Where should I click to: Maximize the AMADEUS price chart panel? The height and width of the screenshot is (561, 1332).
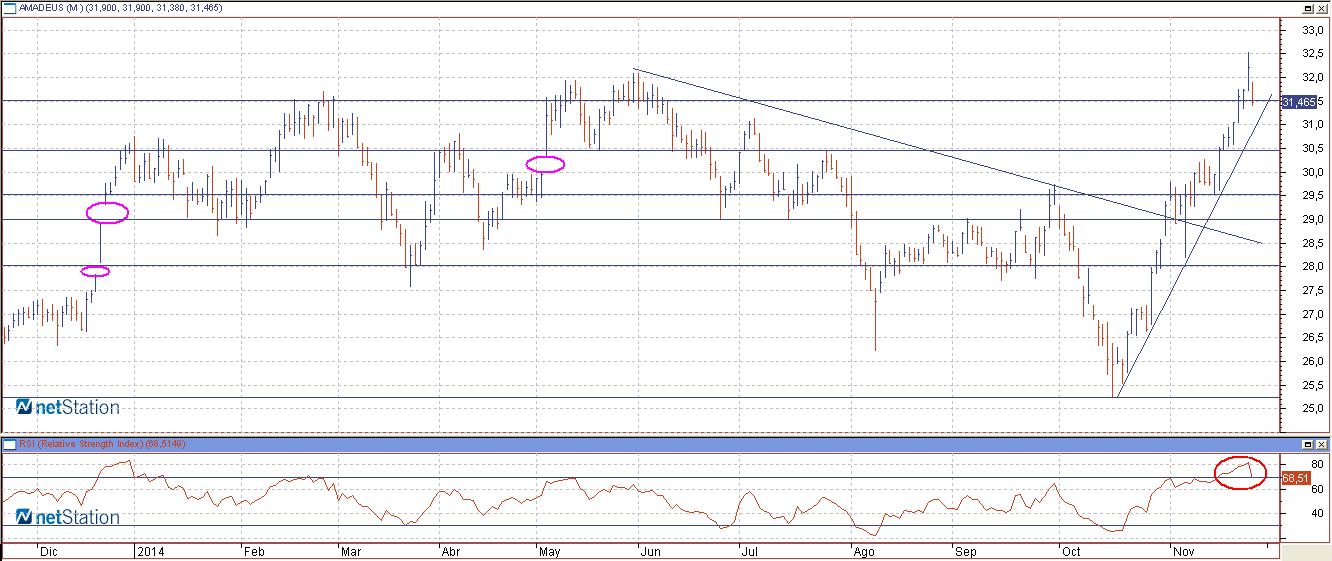(1307, 7)
